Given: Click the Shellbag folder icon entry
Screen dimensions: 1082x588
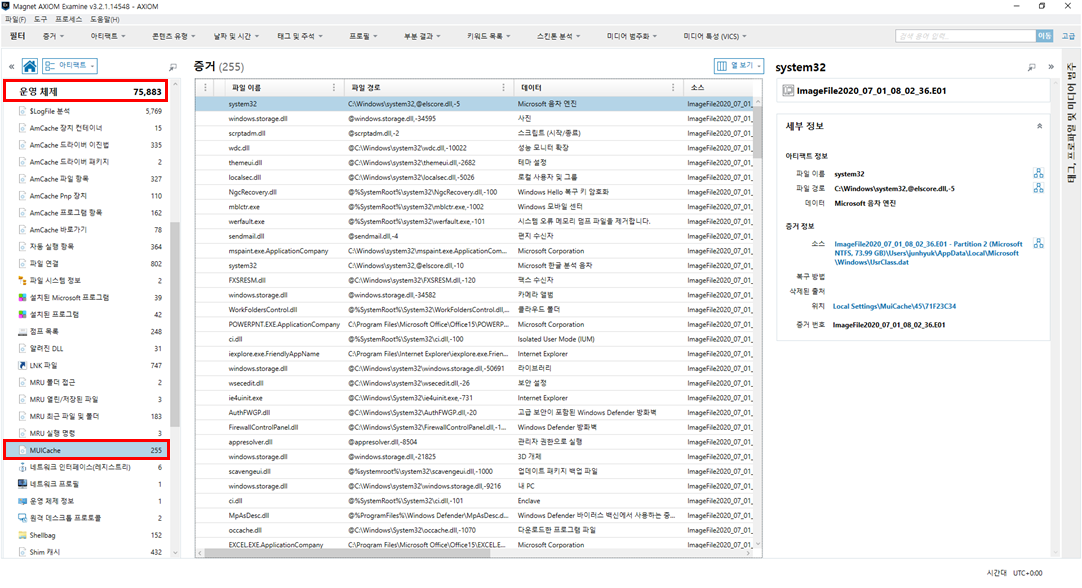Looking at the screenshot, I should 23,536.
